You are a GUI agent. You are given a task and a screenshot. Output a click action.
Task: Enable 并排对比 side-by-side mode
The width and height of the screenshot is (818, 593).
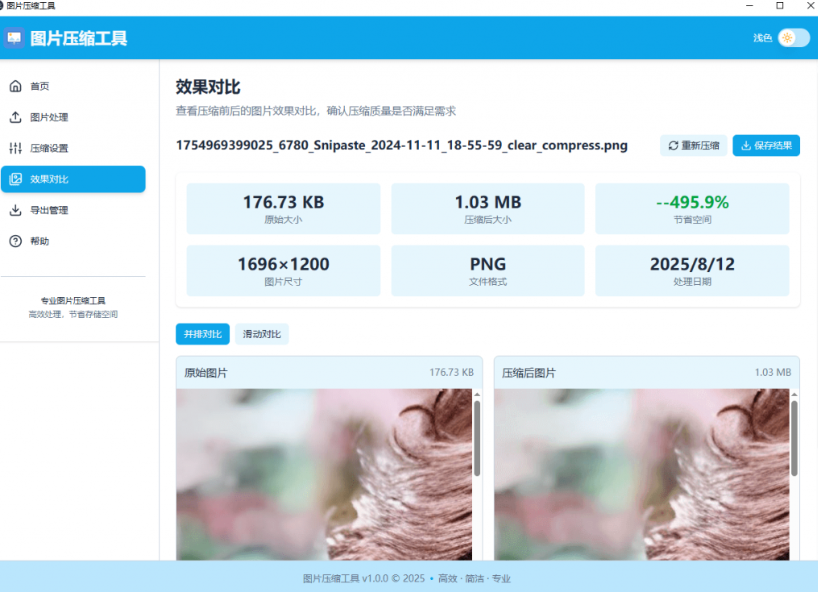point(202,334)
